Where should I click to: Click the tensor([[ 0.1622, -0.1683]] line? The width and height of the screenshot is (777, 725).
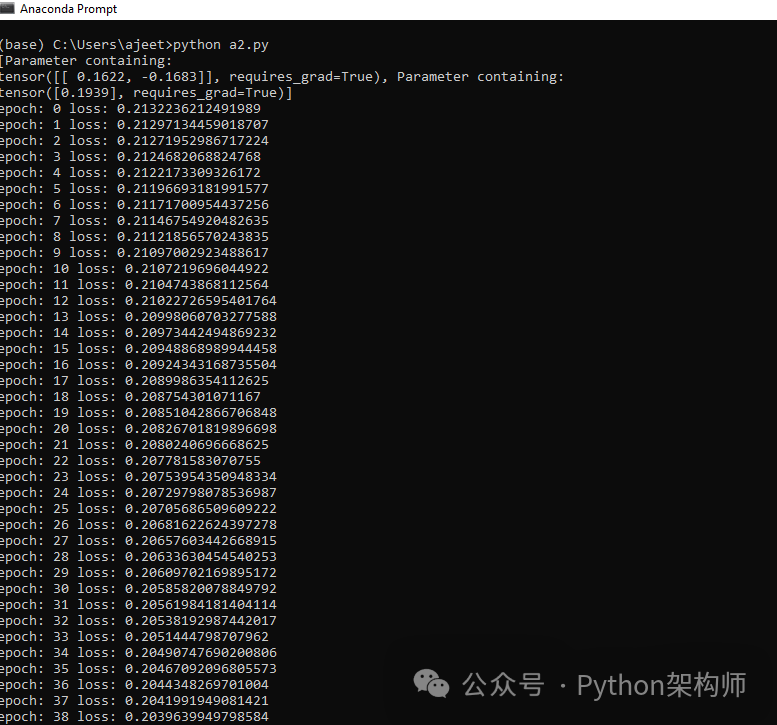tap(281, 77)
